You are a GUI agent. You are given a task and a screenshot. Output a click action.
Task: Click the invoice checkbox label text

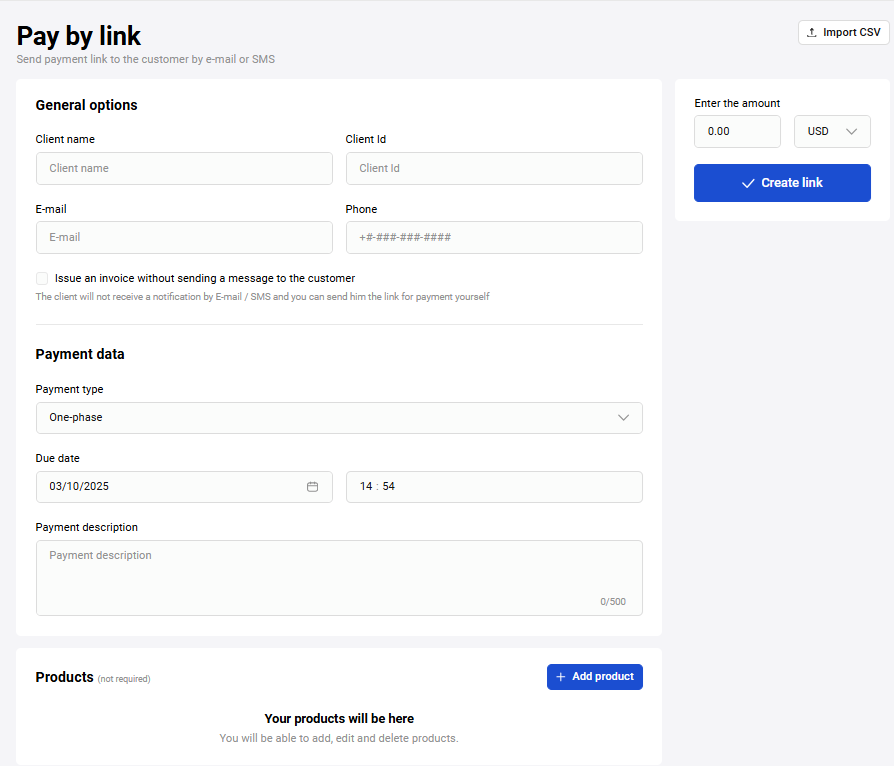tap(205, 279)
